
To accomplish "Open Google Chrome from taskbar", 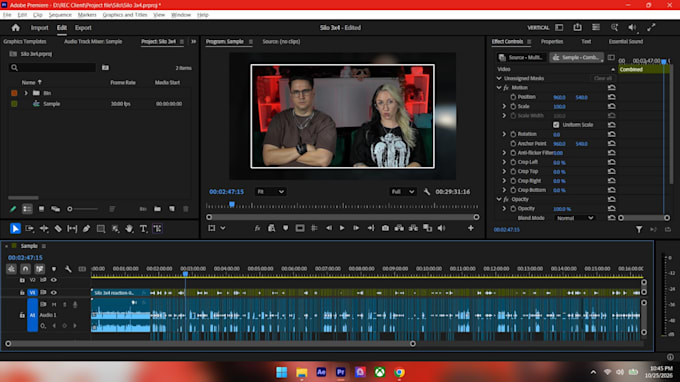I will point(399,372).
